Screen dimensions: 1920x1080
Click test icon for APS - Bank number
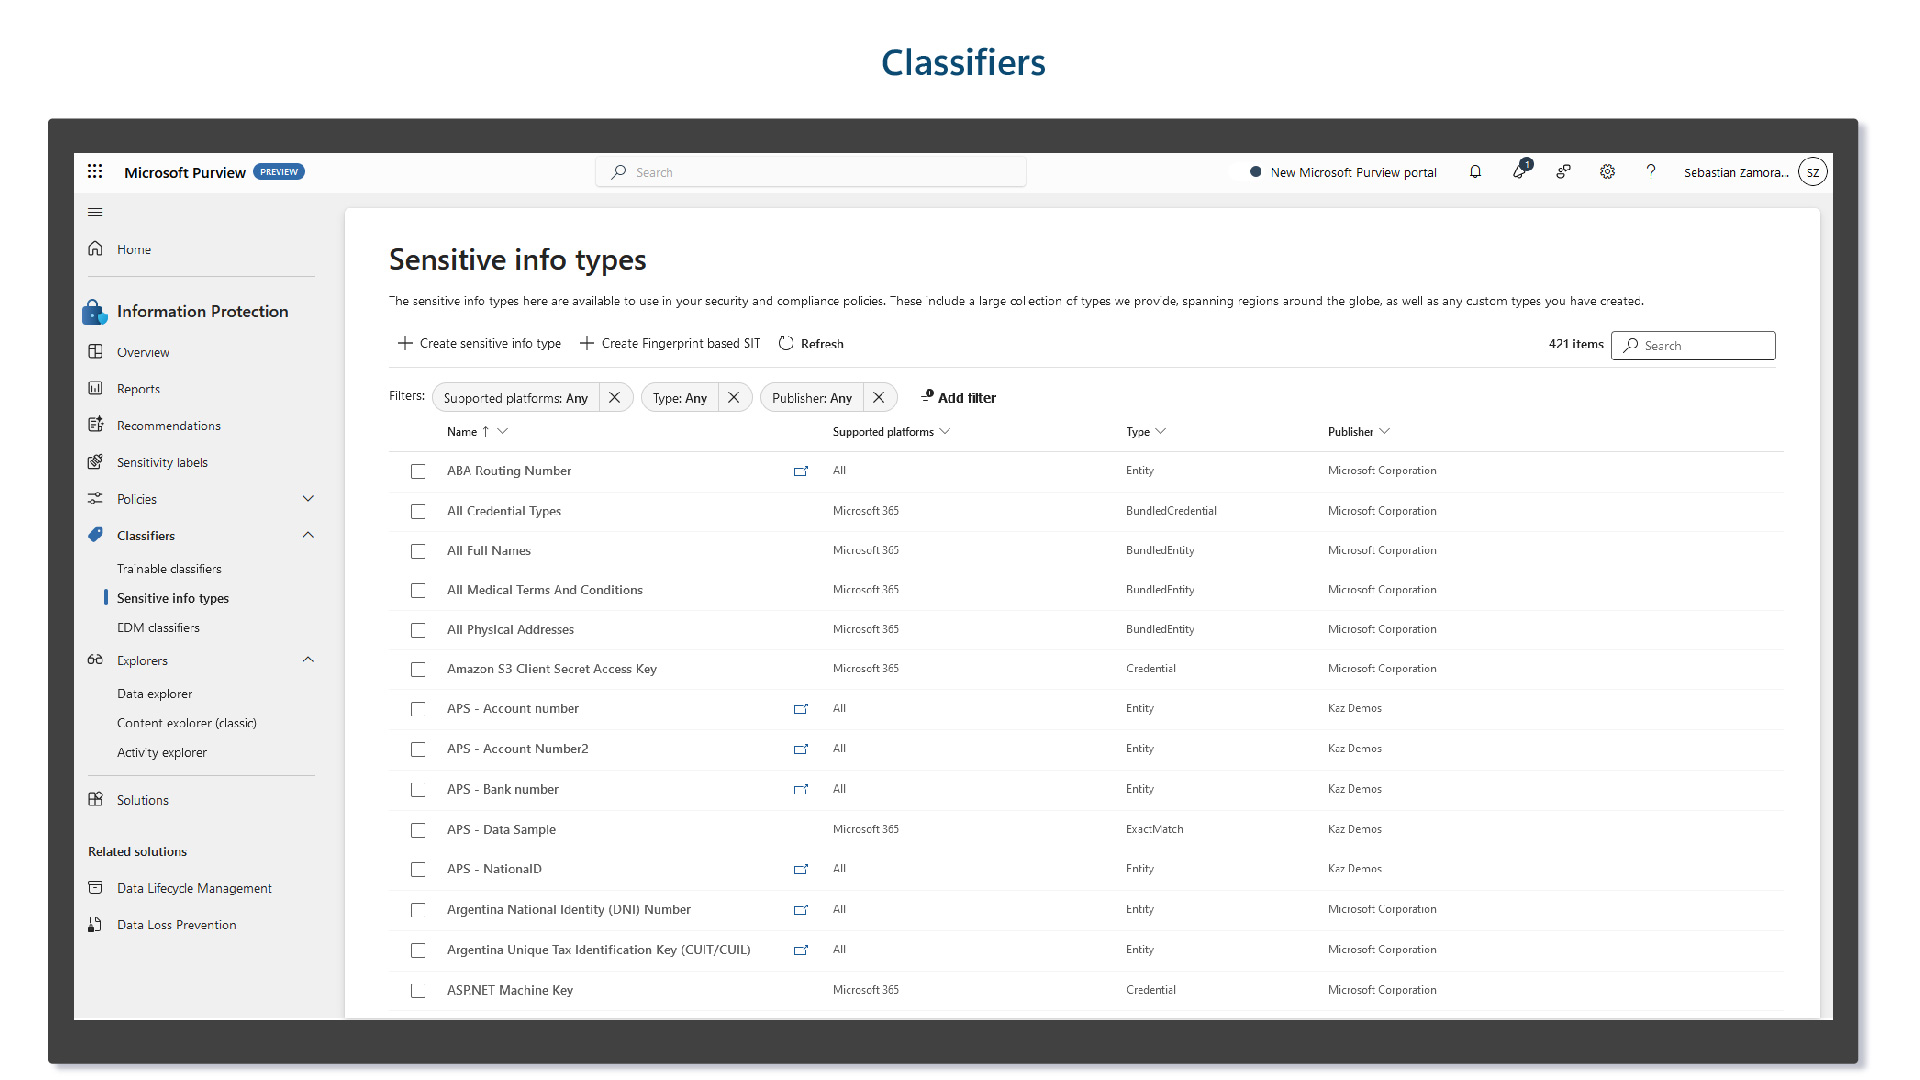pos(800,789)
